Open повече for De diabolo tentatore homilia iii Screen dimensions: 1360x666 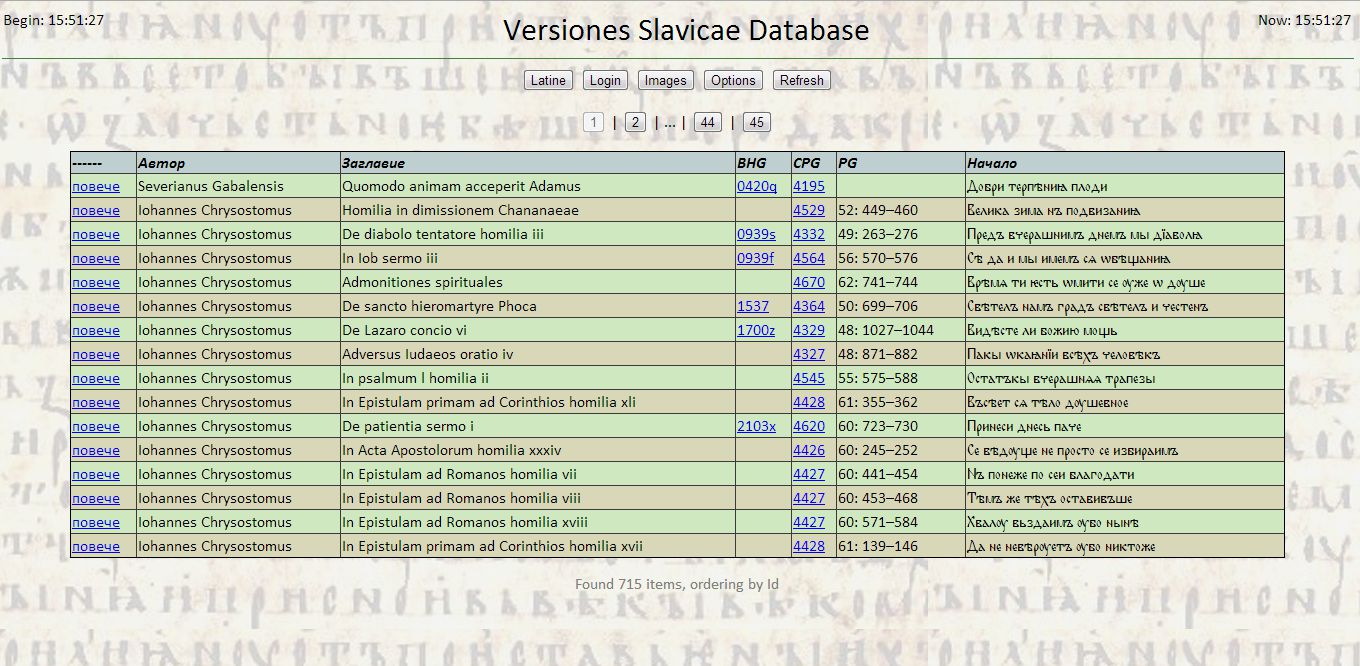(96, 234)
